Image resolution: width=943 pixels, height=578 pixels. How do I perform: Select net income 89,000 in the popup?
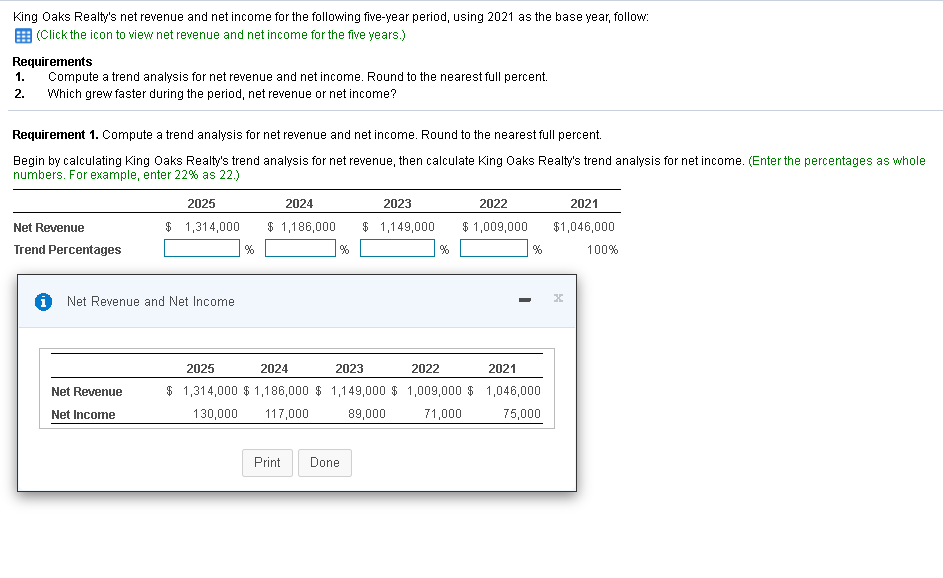click(367, 414)
